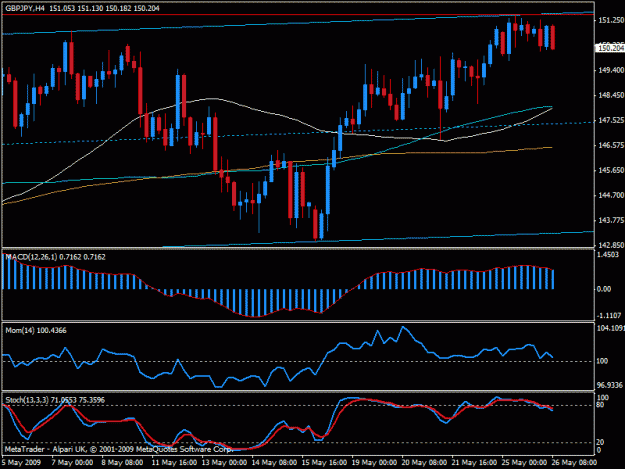This screenshot has width=625, height=469.
Task: Click the 146.575 price axis label
Action: click(x=611, y=145)
